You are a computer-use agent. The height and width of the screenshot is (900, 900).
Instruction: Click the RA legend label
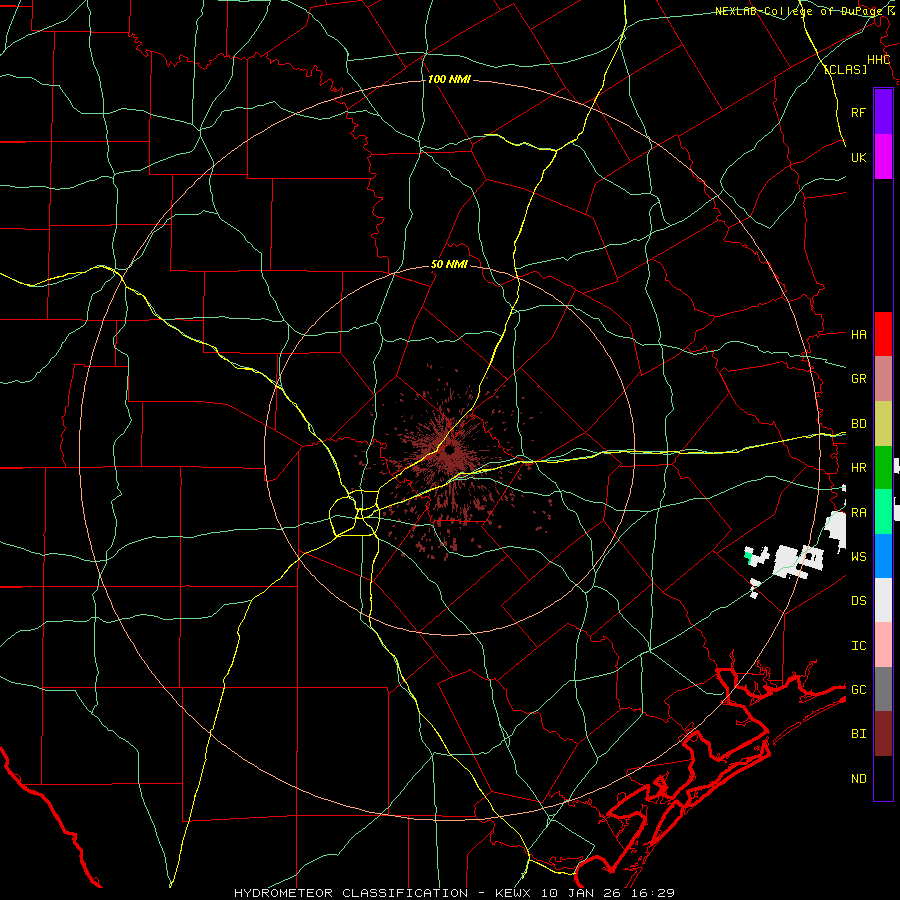(858, 512)
